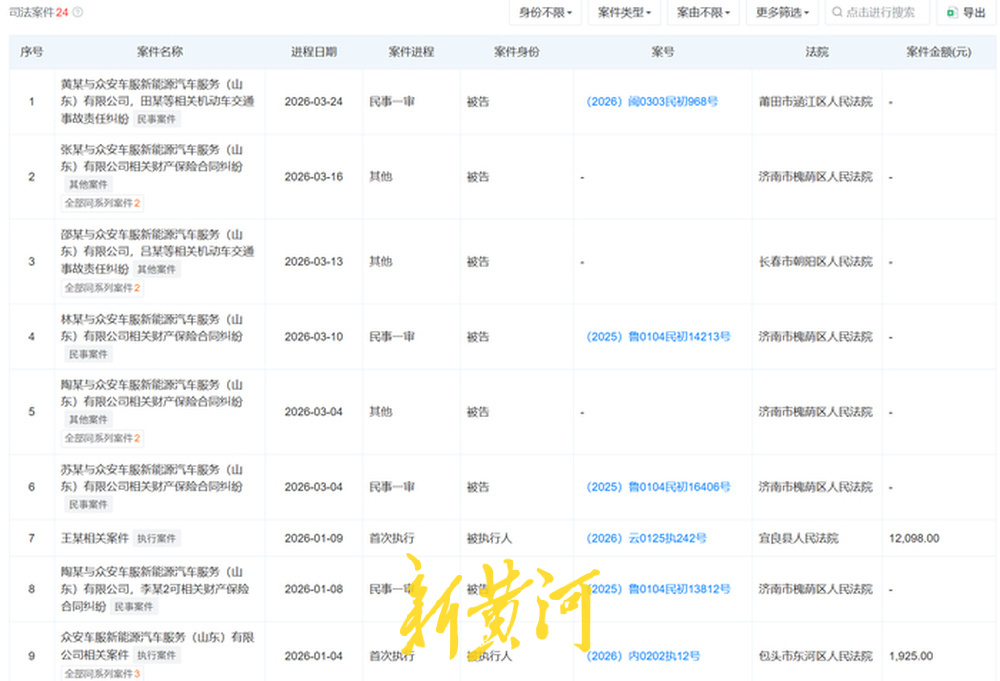Open case (2026) 云0125执242号
Image resolution: width=1000 pixels, height=681 pixels.
click(646, 538)
